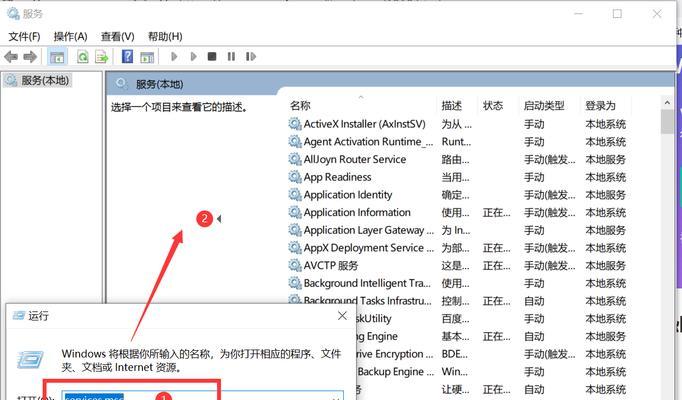
Task: Open the 查看(V) menu
Action: [117, 37]
